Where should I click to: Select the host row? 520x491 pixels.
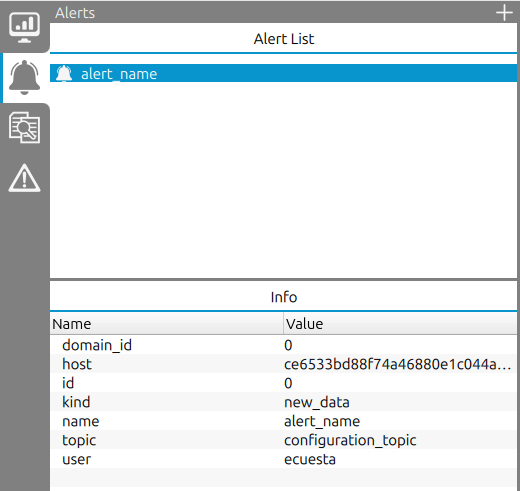(x=283, y=364)
